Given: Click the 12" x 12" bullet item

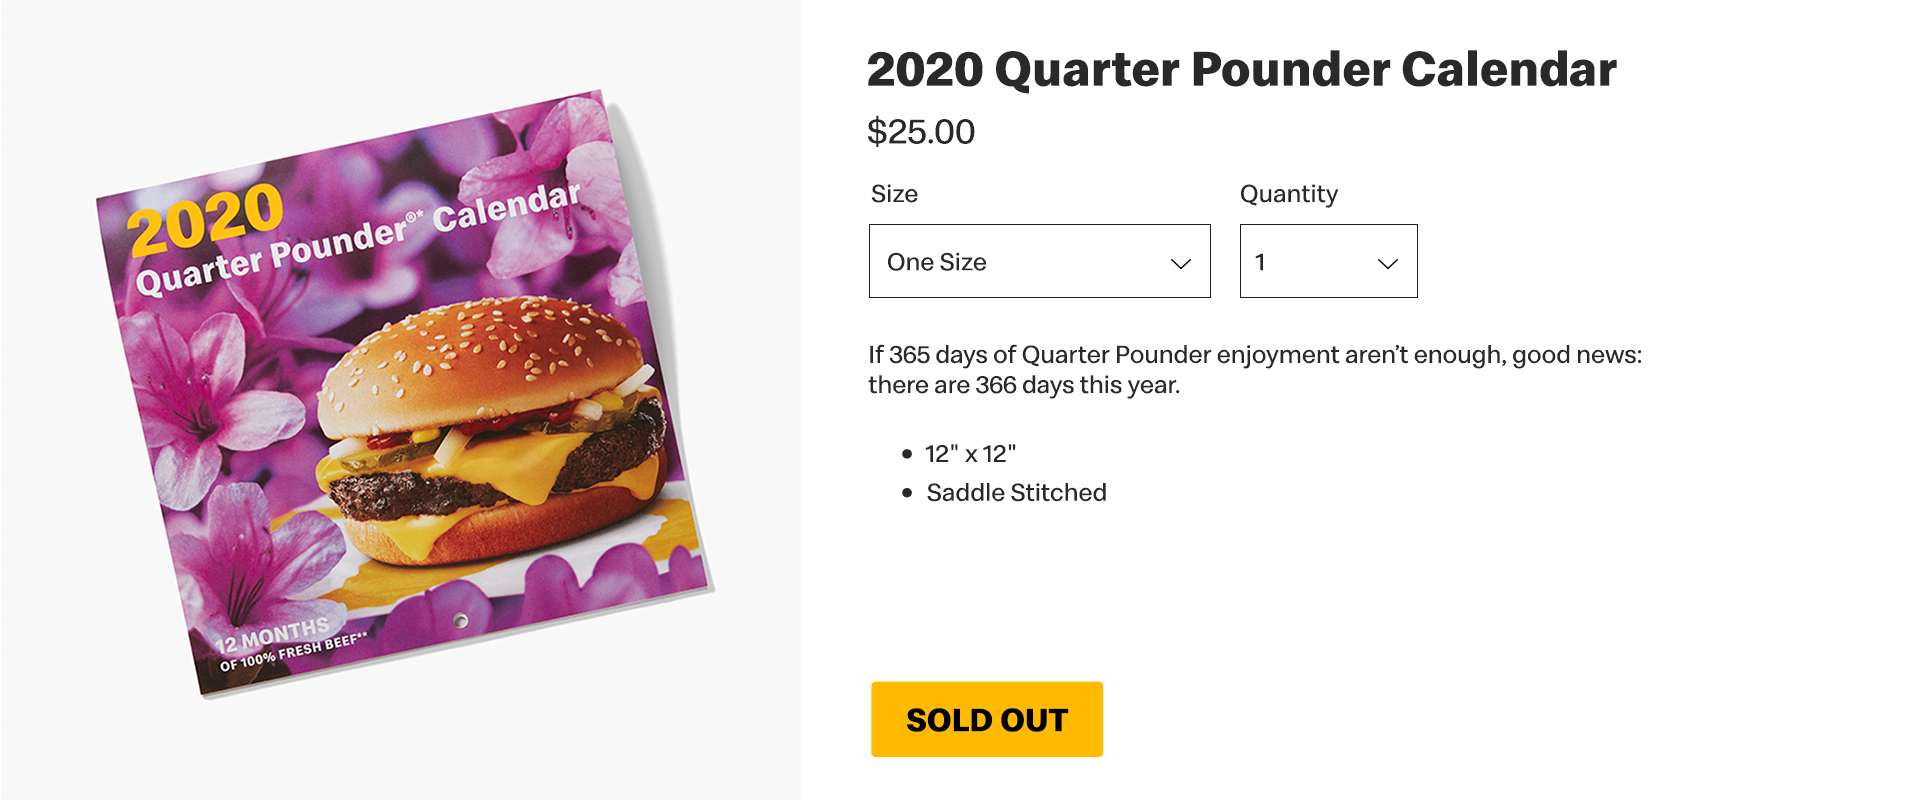Looking at the screenshot, I should [x=970, y=454].
